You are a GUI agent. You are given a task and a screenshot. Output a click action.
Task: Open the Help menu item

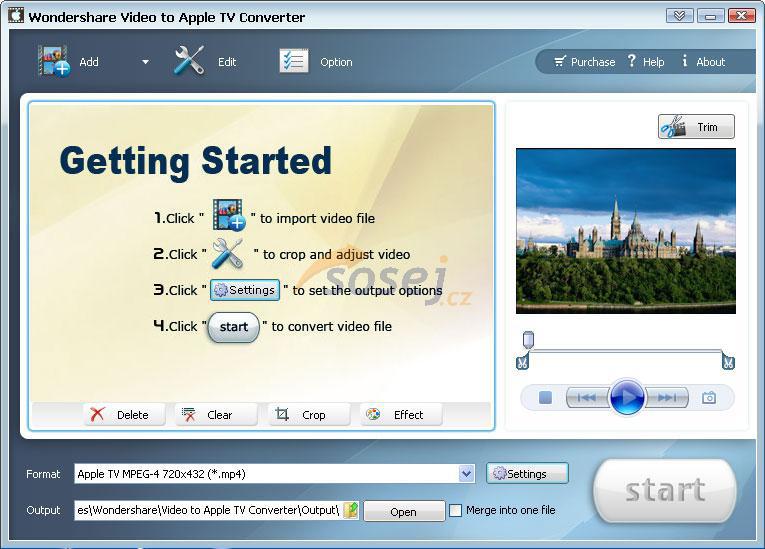(646, 61)
